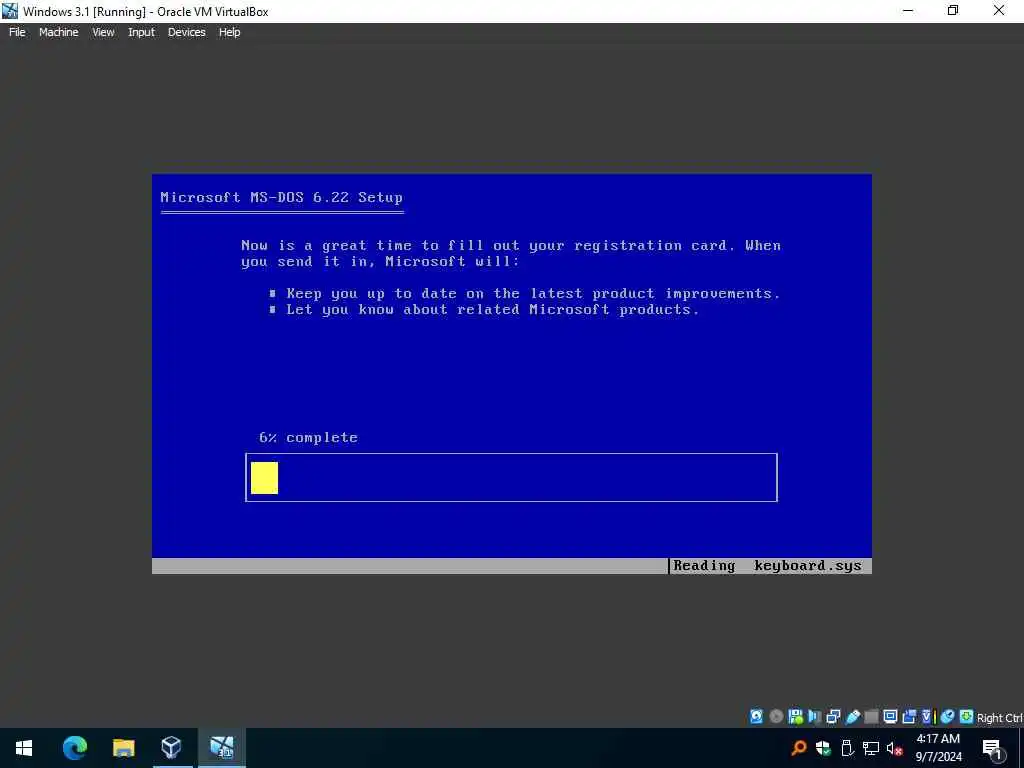Image resolution: width=1024 pixels, height=768 pixels.
Task: Click the muted volume tray icon
Action: [895, 748]
